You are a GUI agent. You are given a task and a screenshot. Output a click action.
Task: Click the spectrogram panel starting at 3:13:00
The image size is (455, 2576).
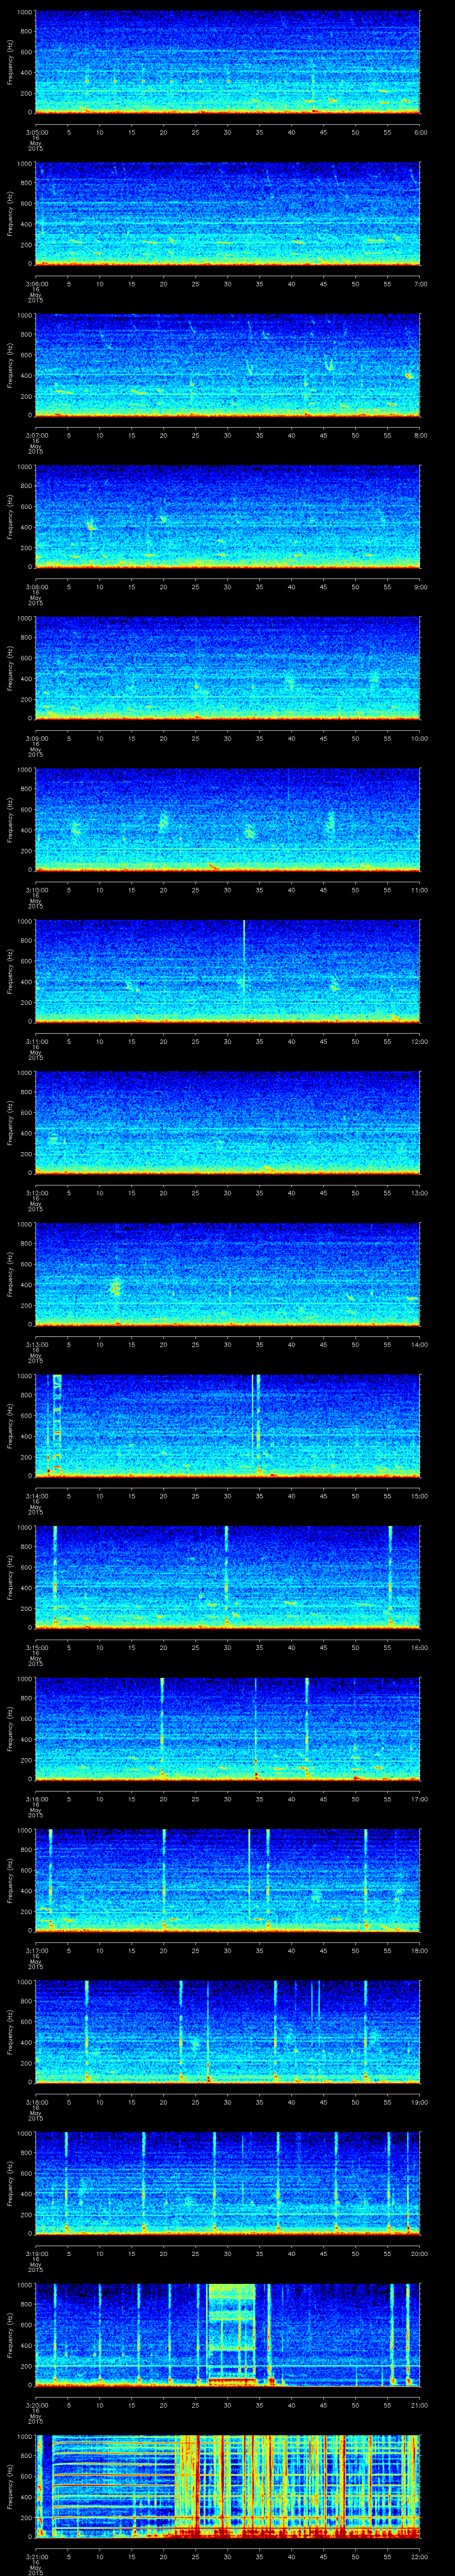point(228,1274)
